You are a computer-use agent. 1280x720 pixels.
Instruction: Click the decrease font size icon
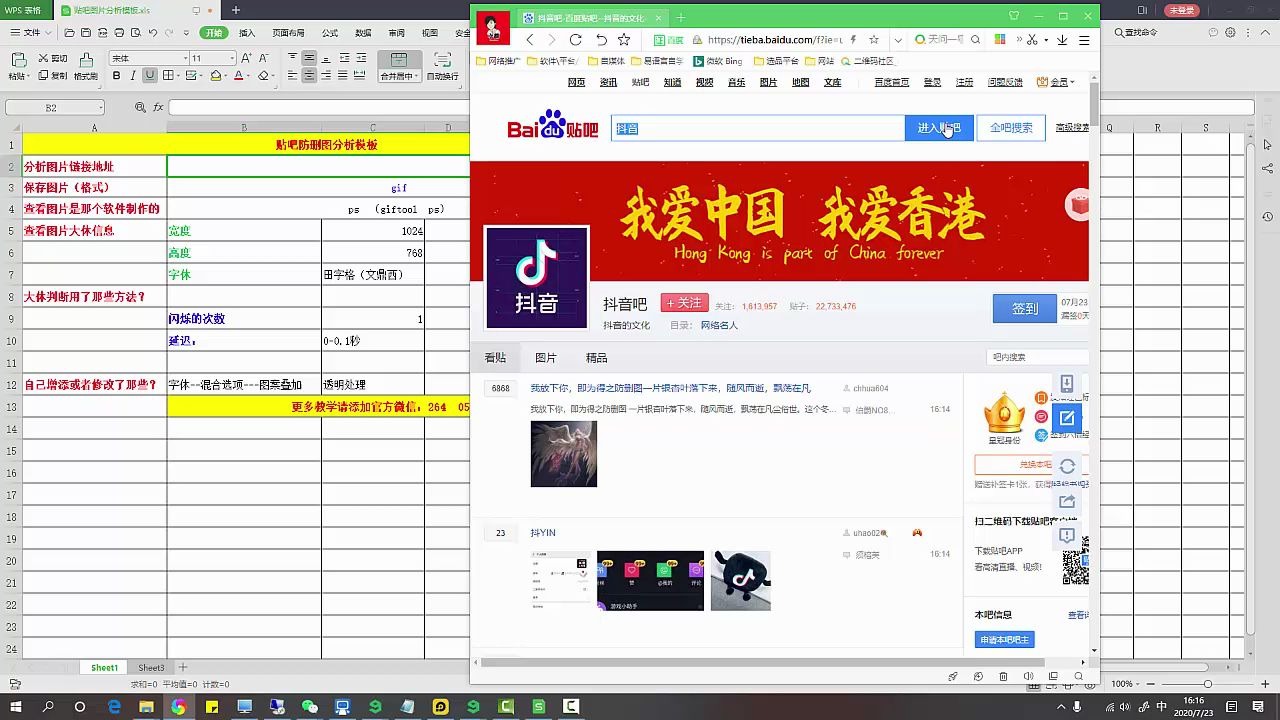point(262,59)
